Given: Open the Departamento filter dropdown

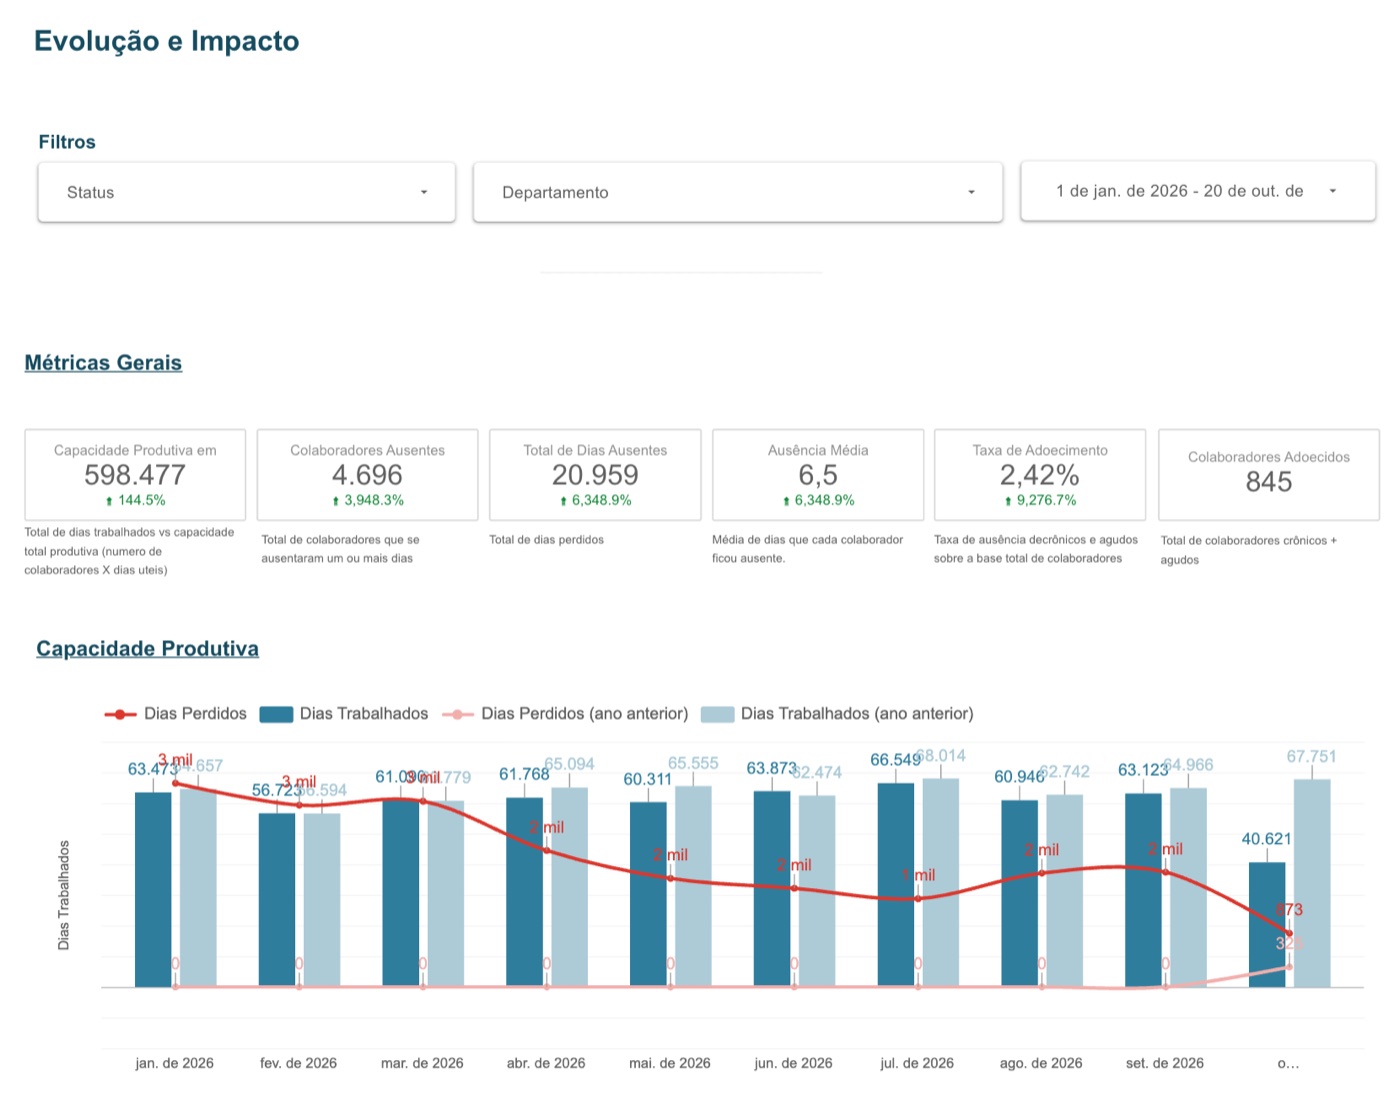Looking at the screenshot, I should click(737, 192).
